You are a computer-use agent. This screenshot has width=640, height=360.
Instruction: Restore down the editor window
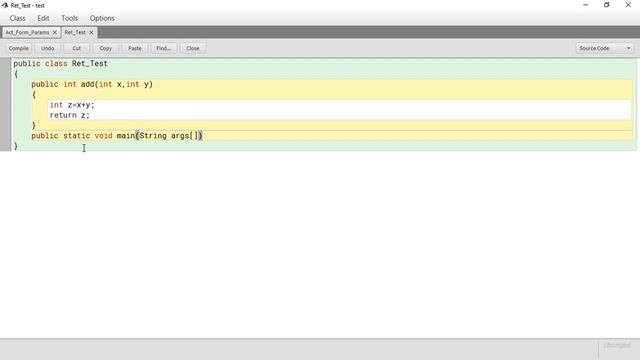coord(607,5)
